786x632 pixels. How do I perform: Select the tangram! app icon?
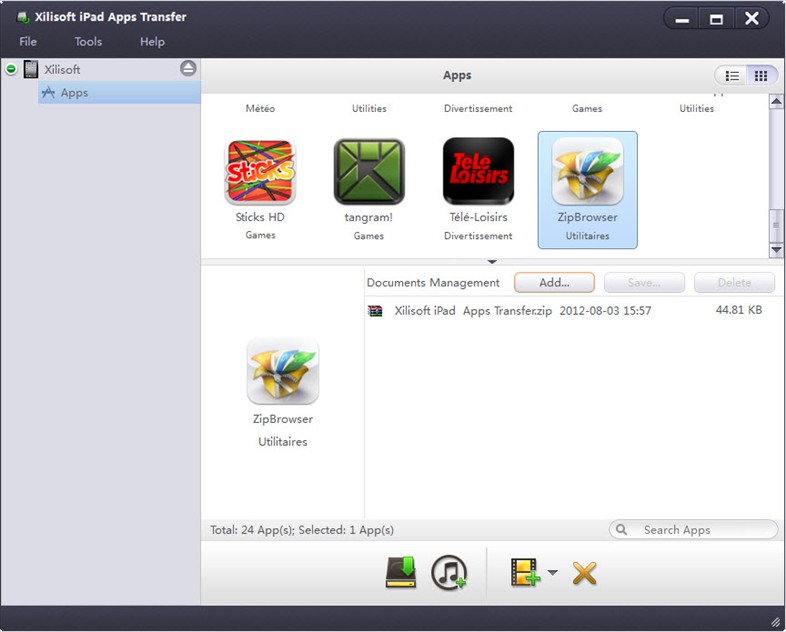coord(369,172)
